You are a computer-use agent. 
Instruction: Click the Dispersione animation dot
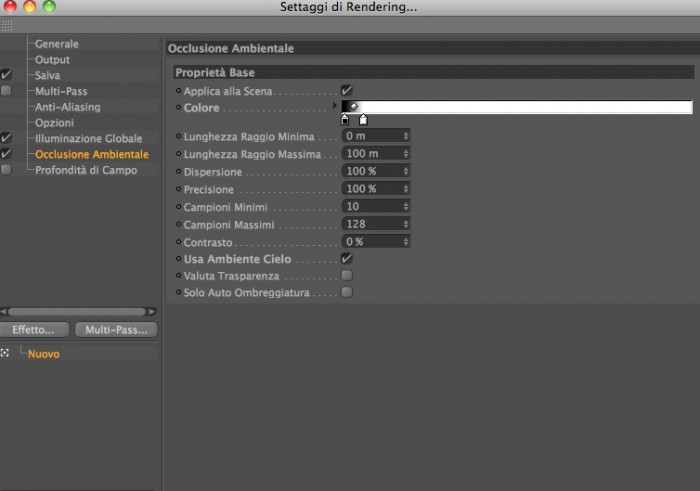179,171
